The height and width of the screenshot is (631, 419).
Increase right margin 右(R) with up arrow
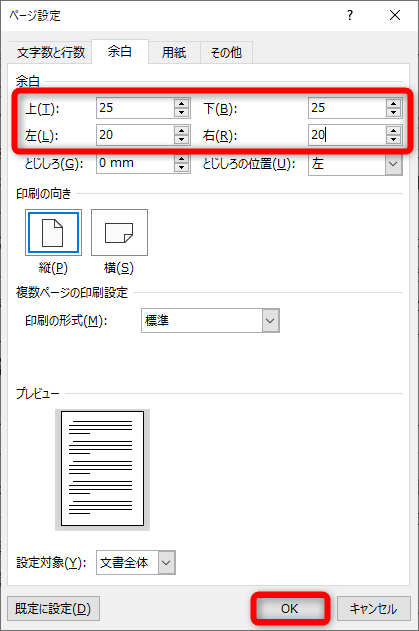coord(393,130)
